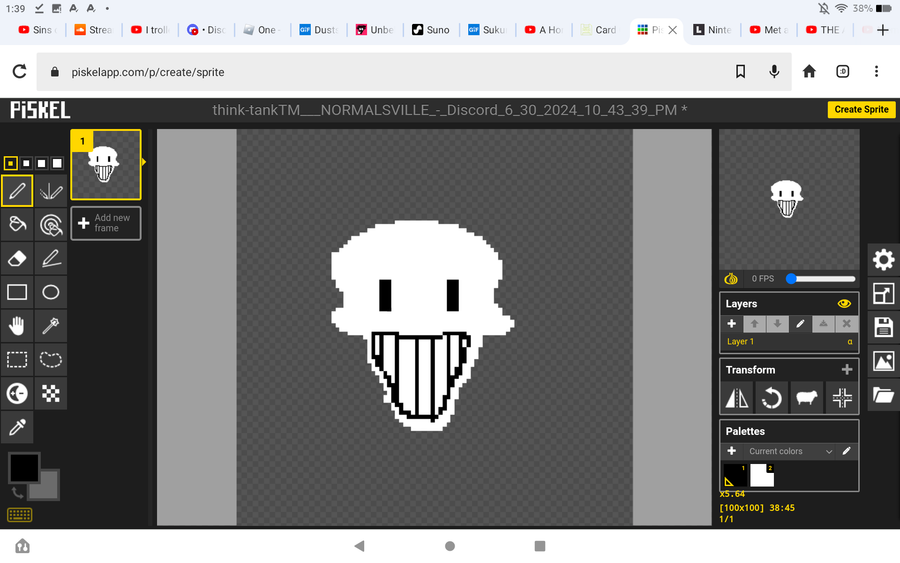Switch to the Unbe tab
The width and height of the screenshot is (900, 563).
pos(375,30)
